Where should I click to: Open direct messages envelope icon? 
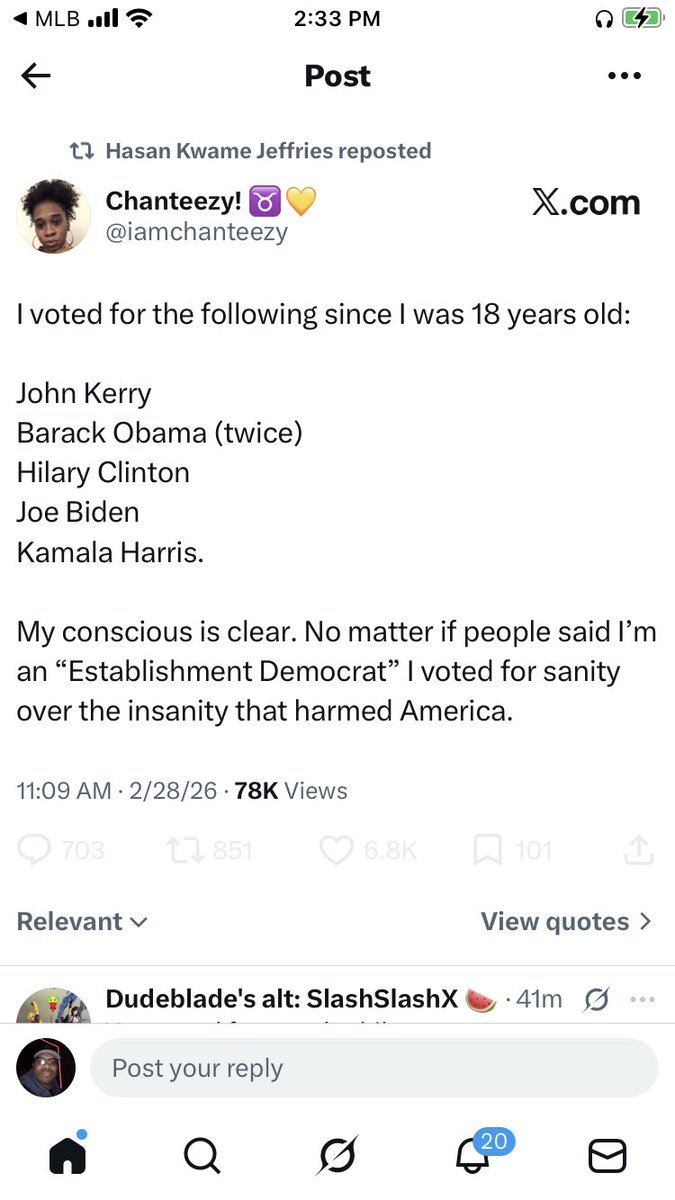coord(607,1155)
